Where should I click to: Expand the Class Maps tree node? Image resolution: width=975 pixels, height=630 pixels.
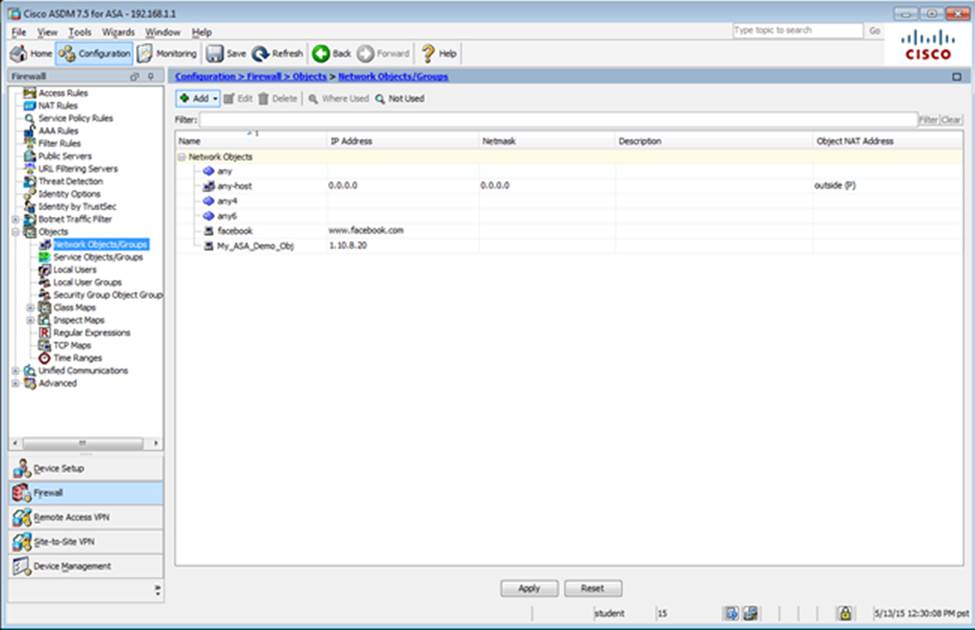coord(31,308)
